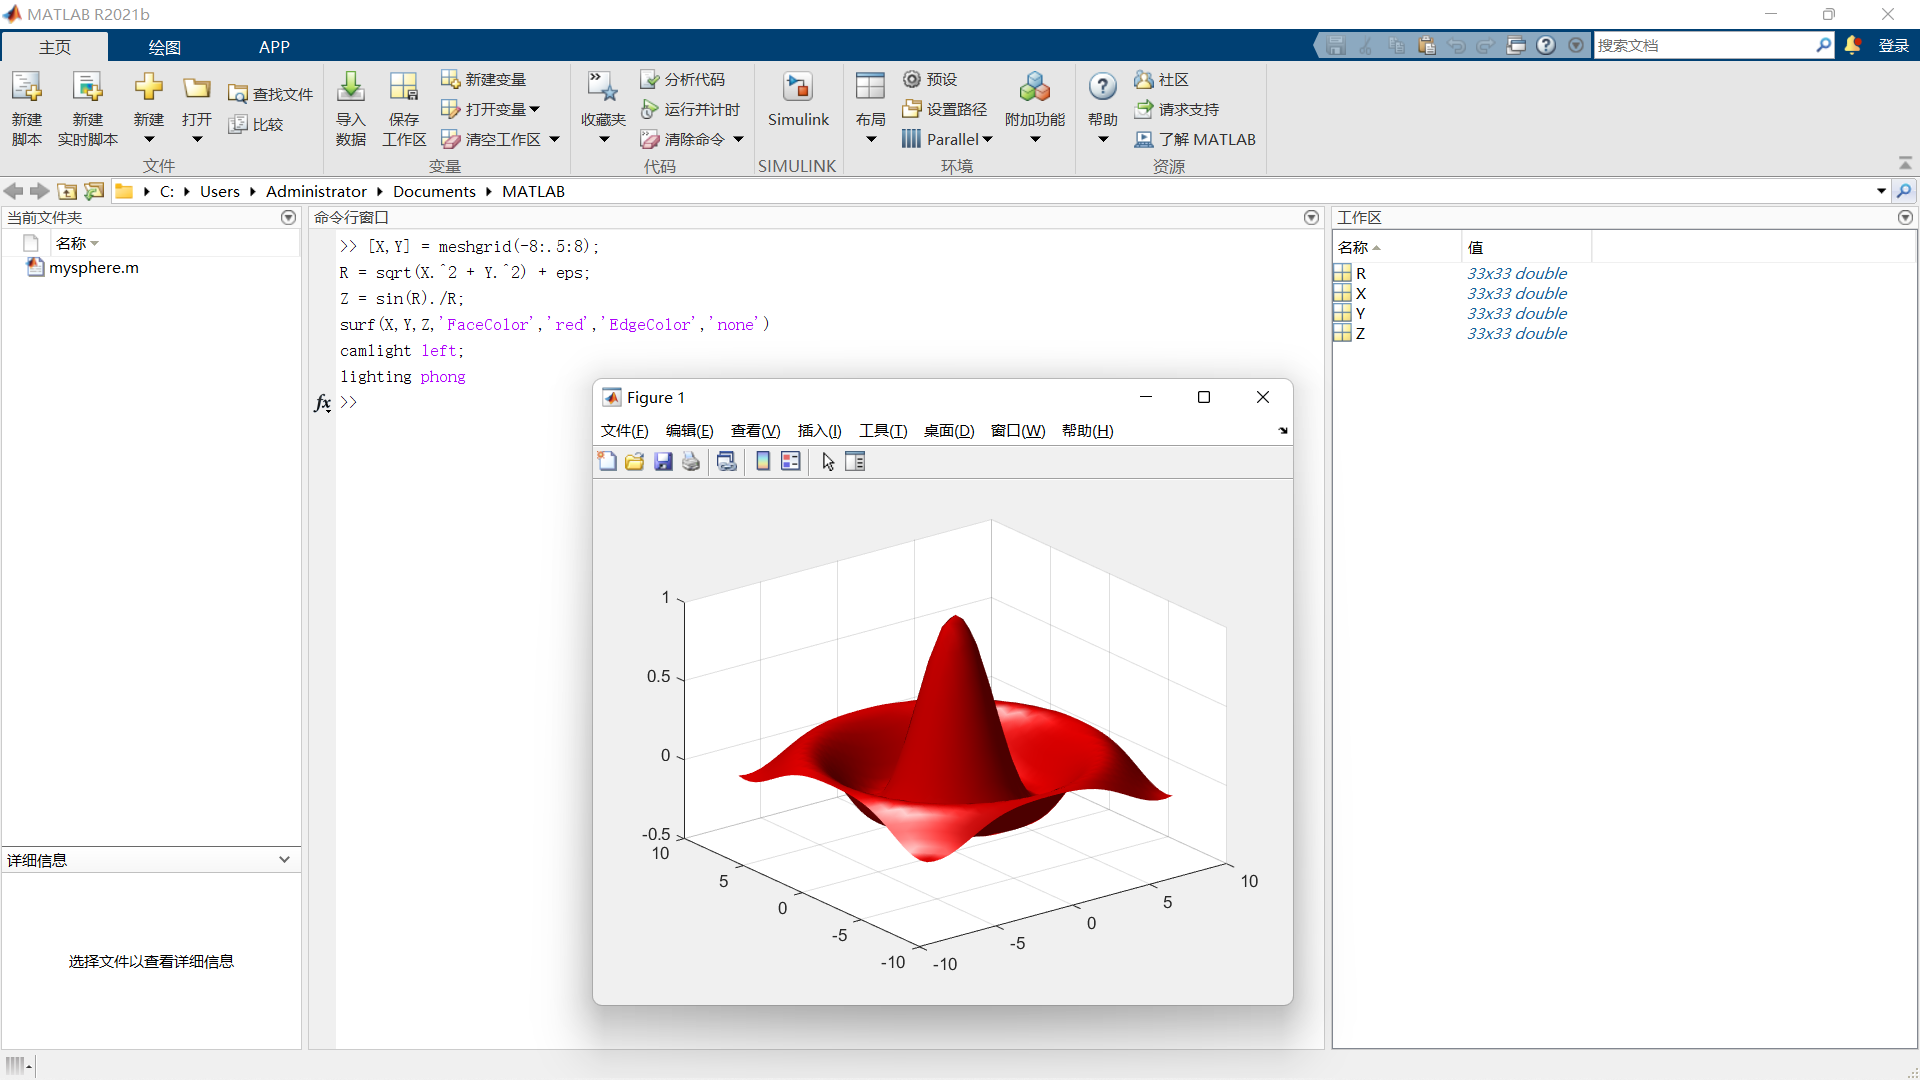Image resolution: width=1920 pixels, height=1080 pixels.
Task: Open 设置路径 set path dialog
Action: pyautogui.click(x=944, y=109)
